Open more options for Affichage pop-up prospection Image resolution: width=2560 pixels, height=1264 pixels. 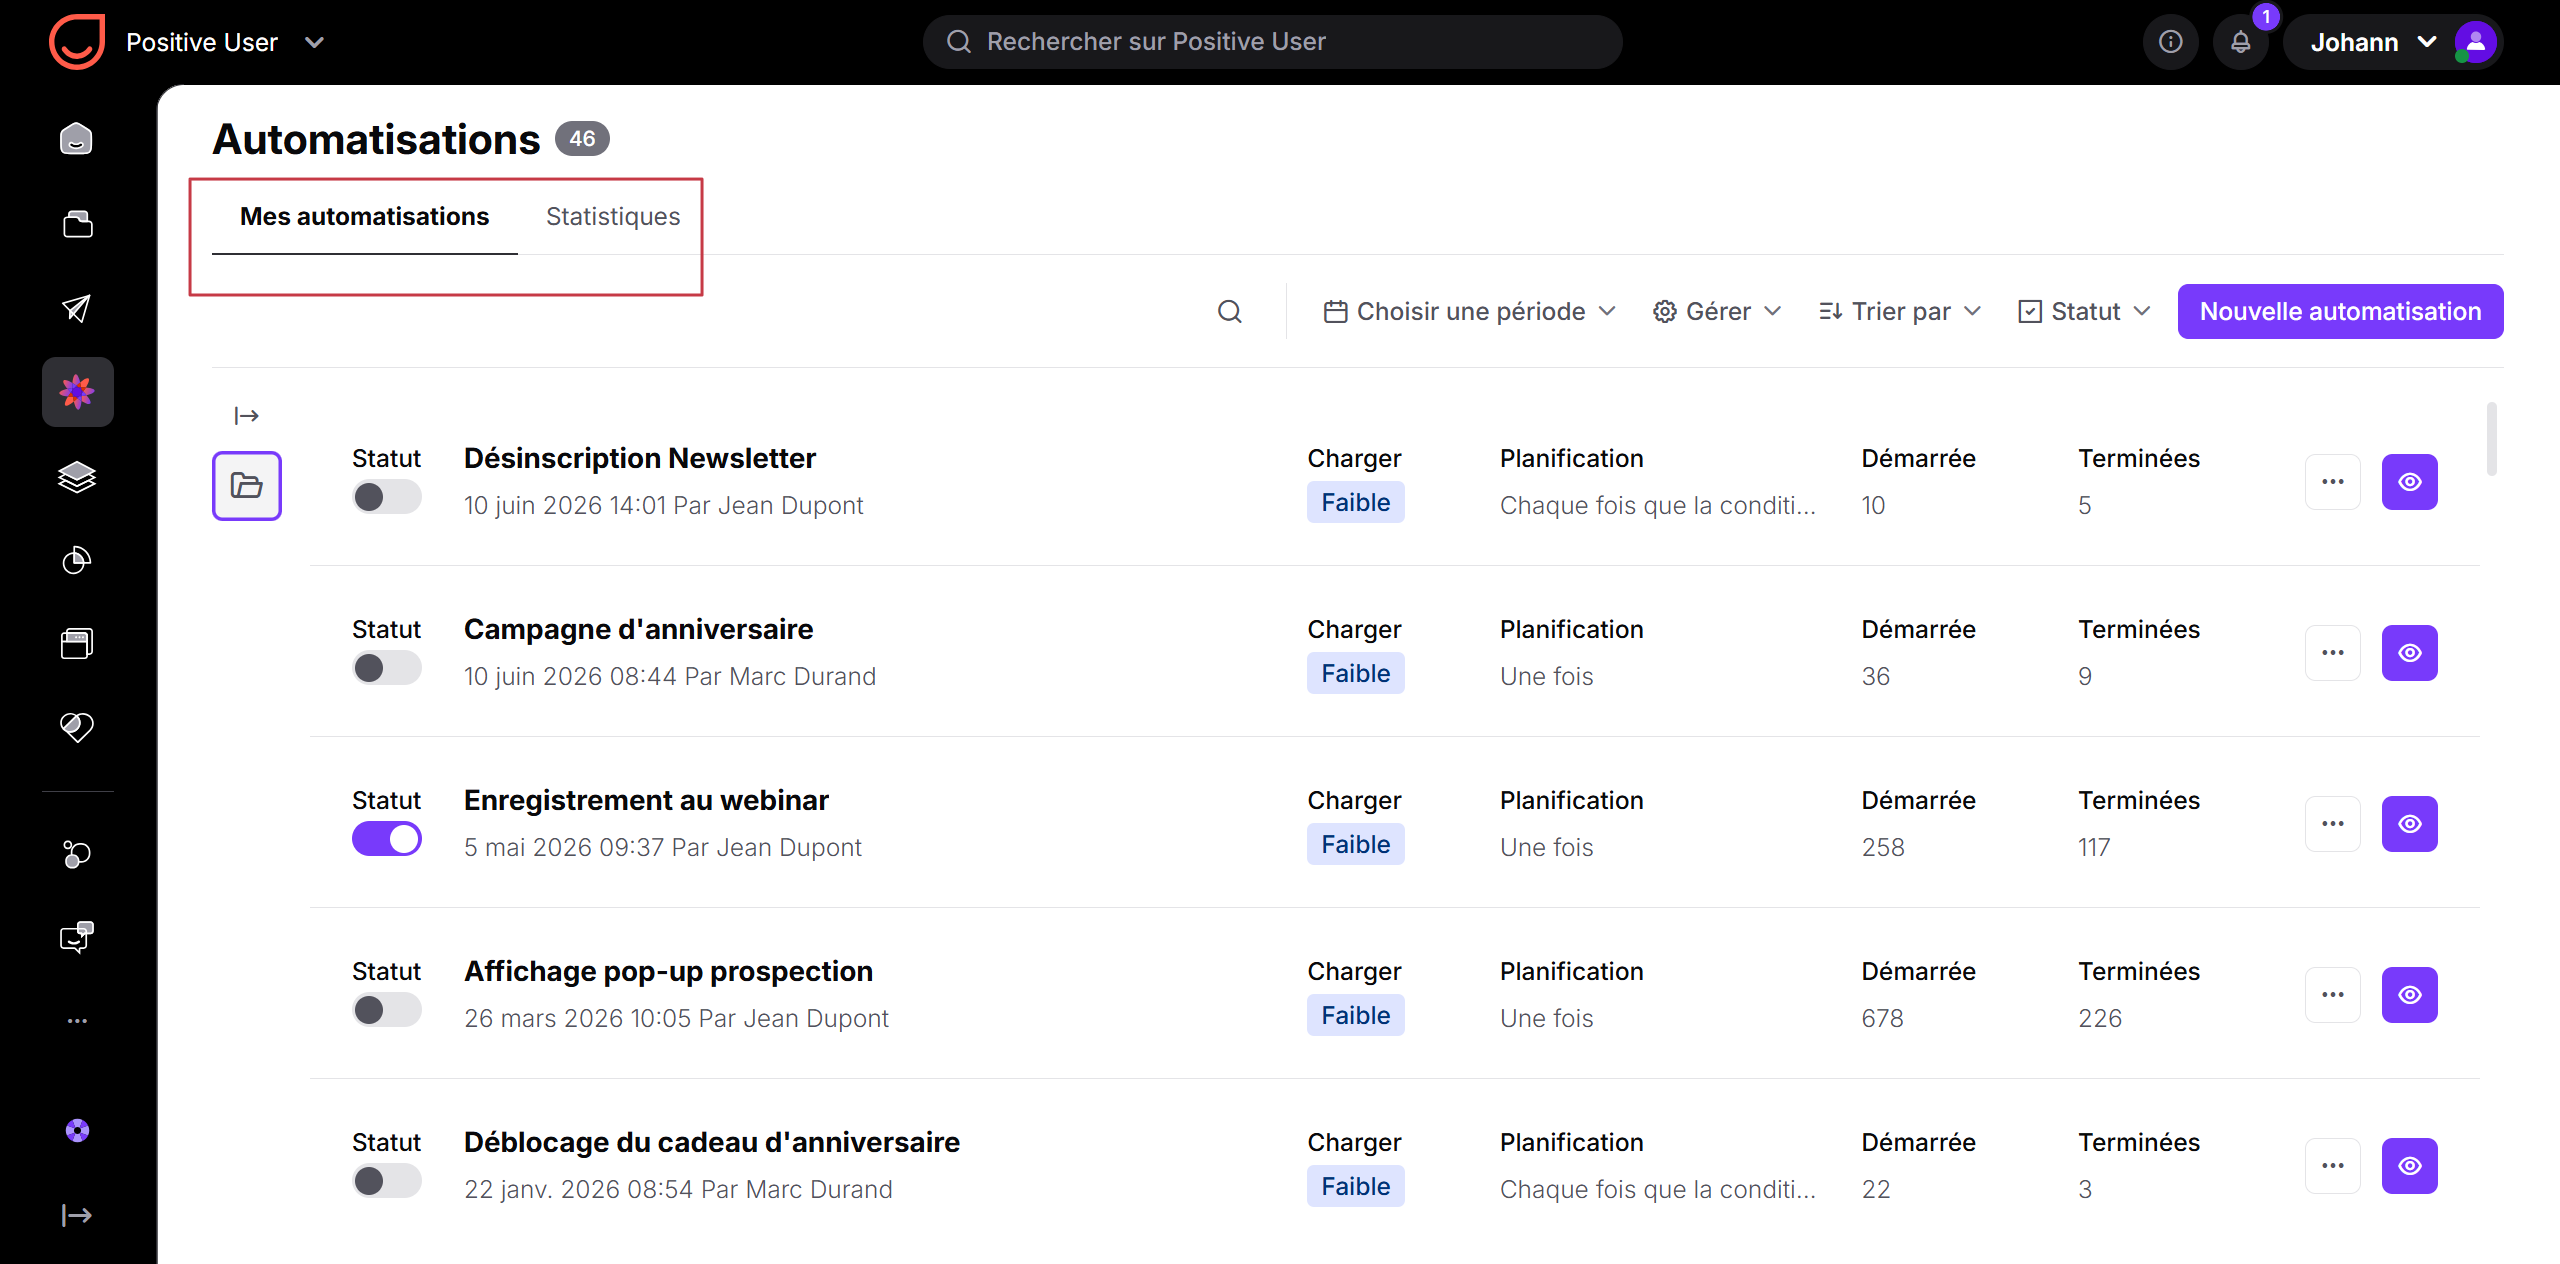coord(2333,995)
